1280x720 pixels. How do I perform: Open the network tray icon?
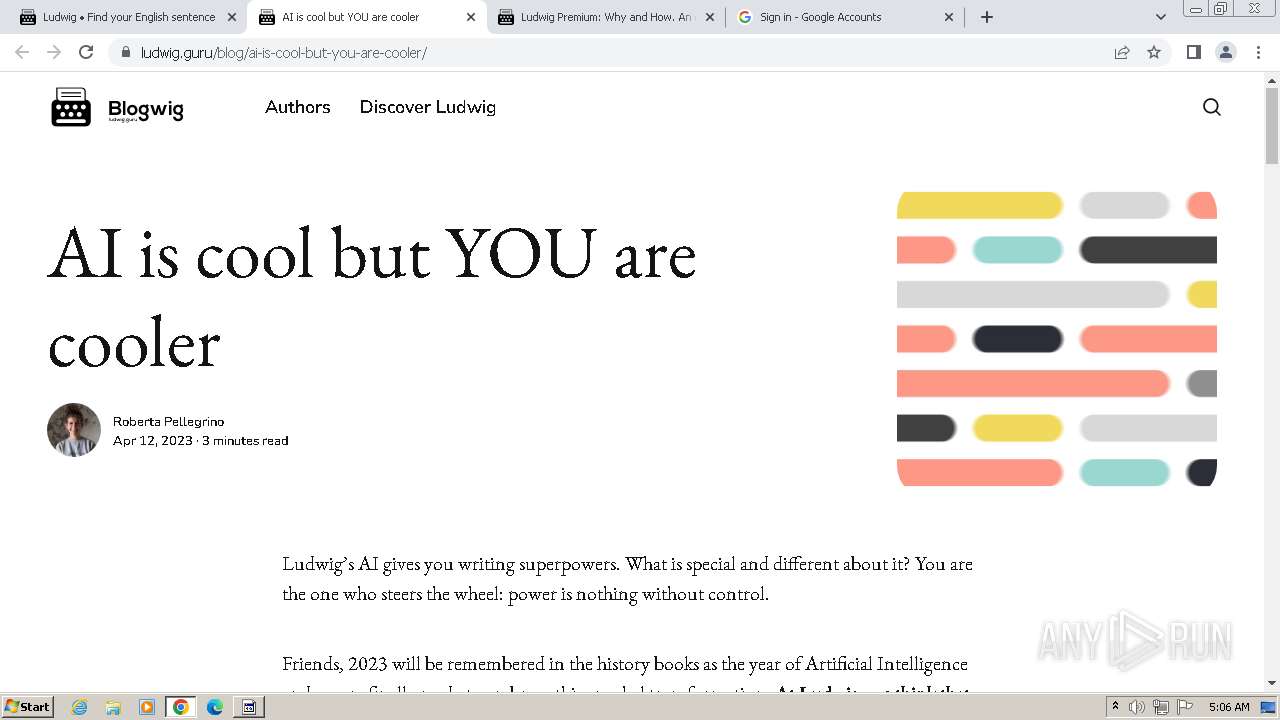coord(1161,707)
